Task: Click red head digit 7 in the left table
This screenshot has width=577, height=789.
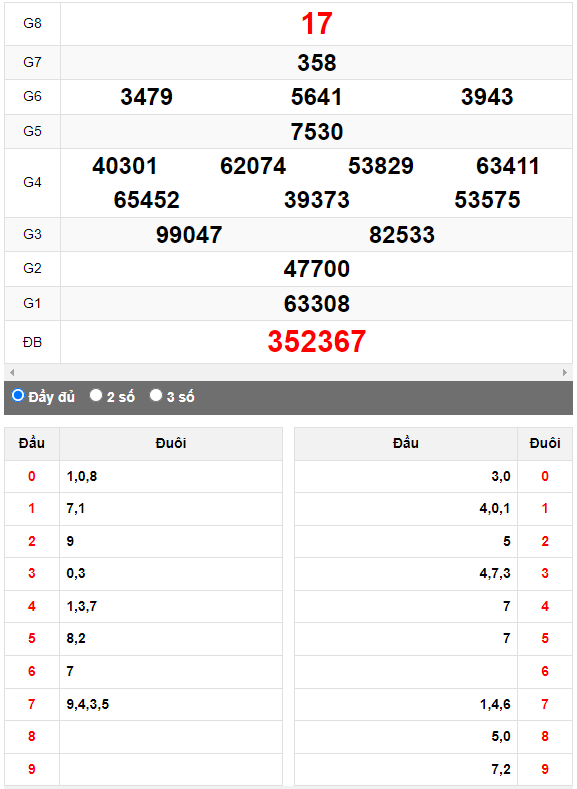Action: pos(32,704)
